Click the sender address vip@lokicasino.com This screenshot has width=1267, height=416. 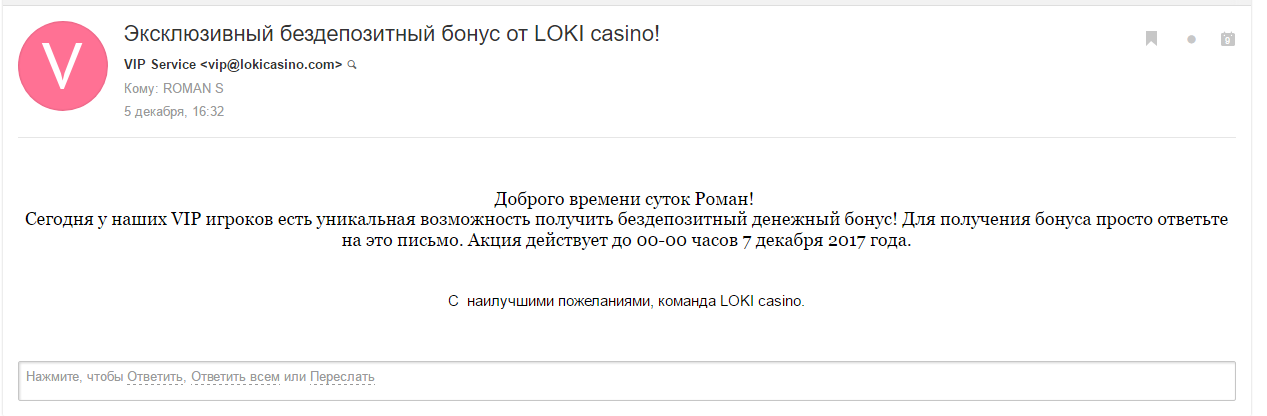(271, 64)
